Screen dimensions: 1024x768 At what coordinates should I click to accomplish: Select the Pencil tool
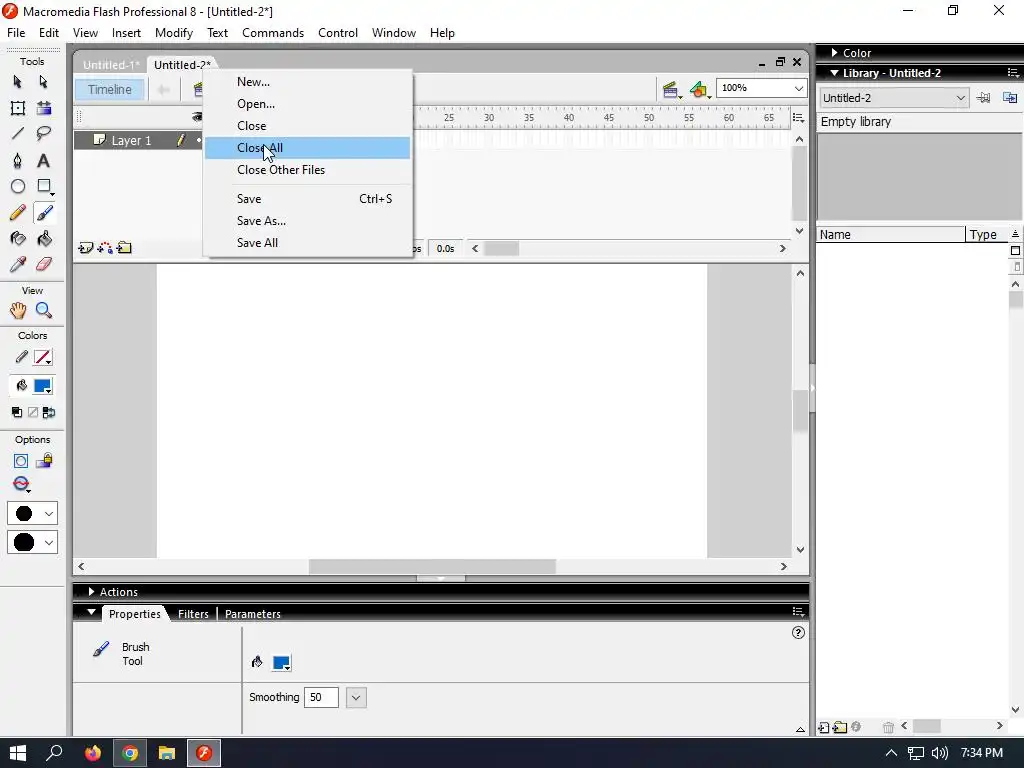click(18, 213)
